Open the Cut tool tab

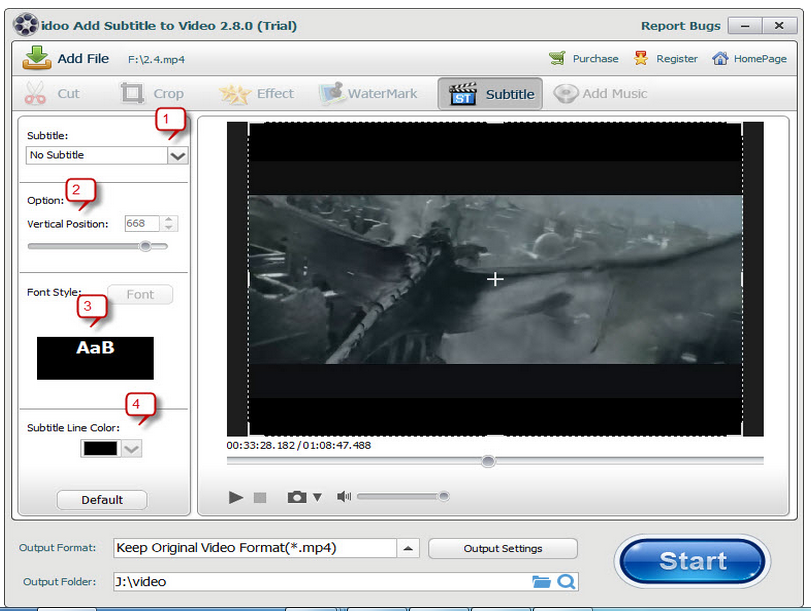click(52, 94)
